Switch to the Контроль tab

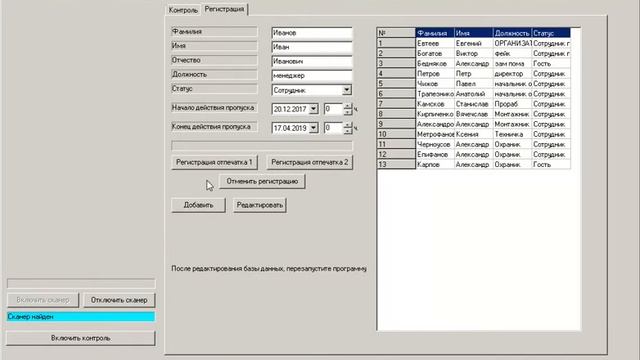click(183, 10)
